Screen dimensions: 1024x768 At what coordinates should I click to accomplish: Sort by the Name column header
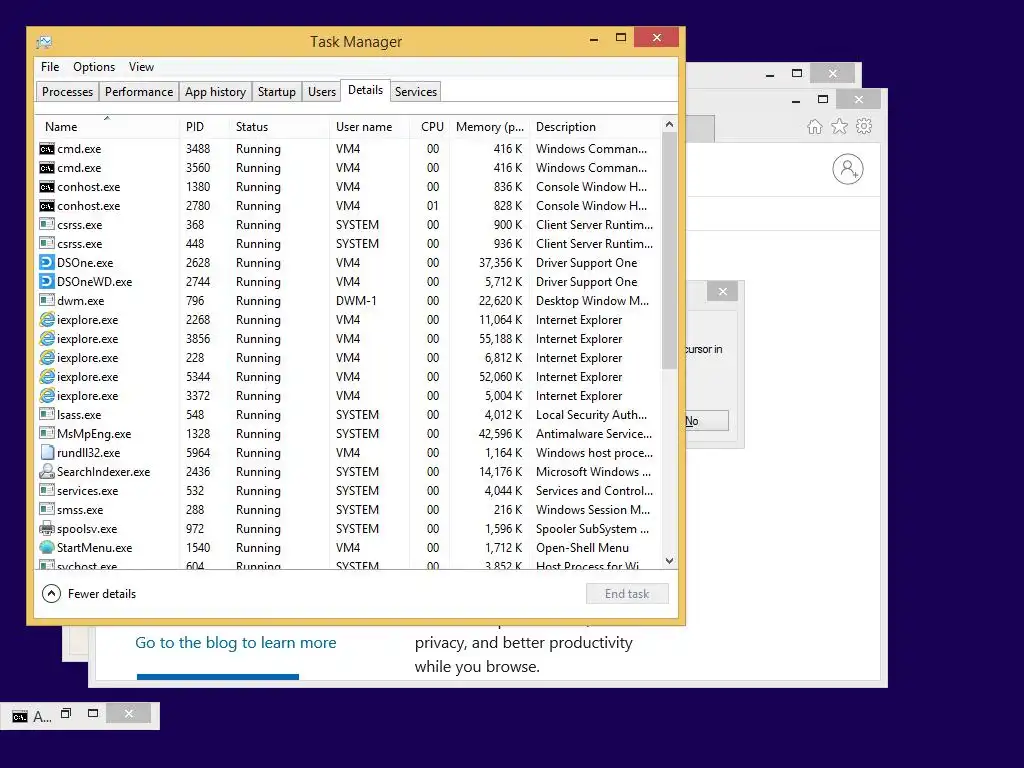(x=107, y=127)
